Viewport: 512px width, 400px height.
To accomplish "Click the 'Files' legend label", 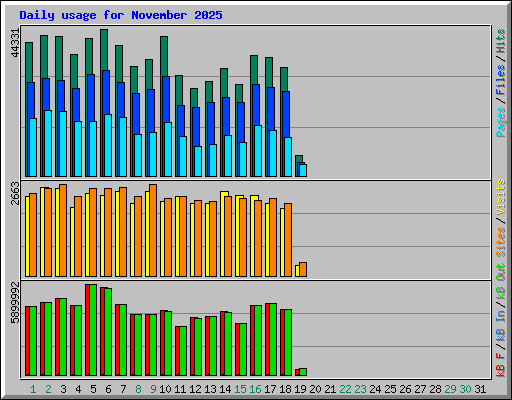I will click(501, 80).
